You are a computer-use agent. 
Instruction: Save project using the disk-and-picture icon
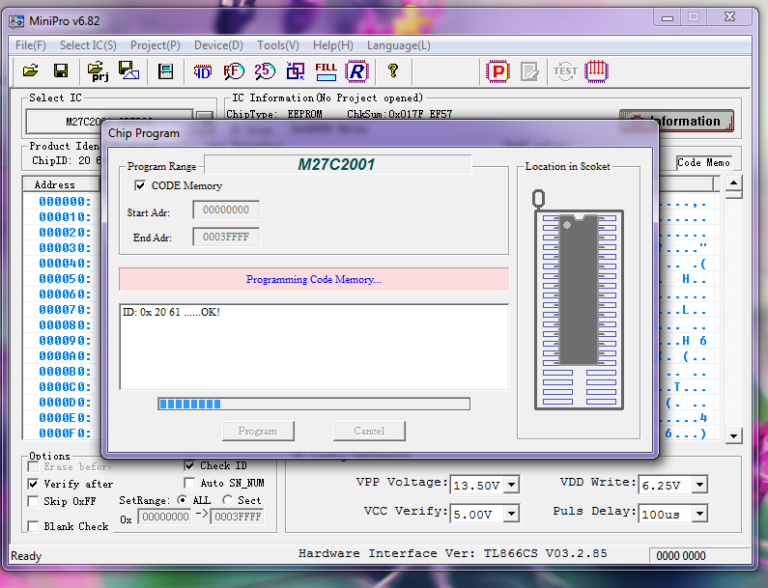click(x=128, y=71)
